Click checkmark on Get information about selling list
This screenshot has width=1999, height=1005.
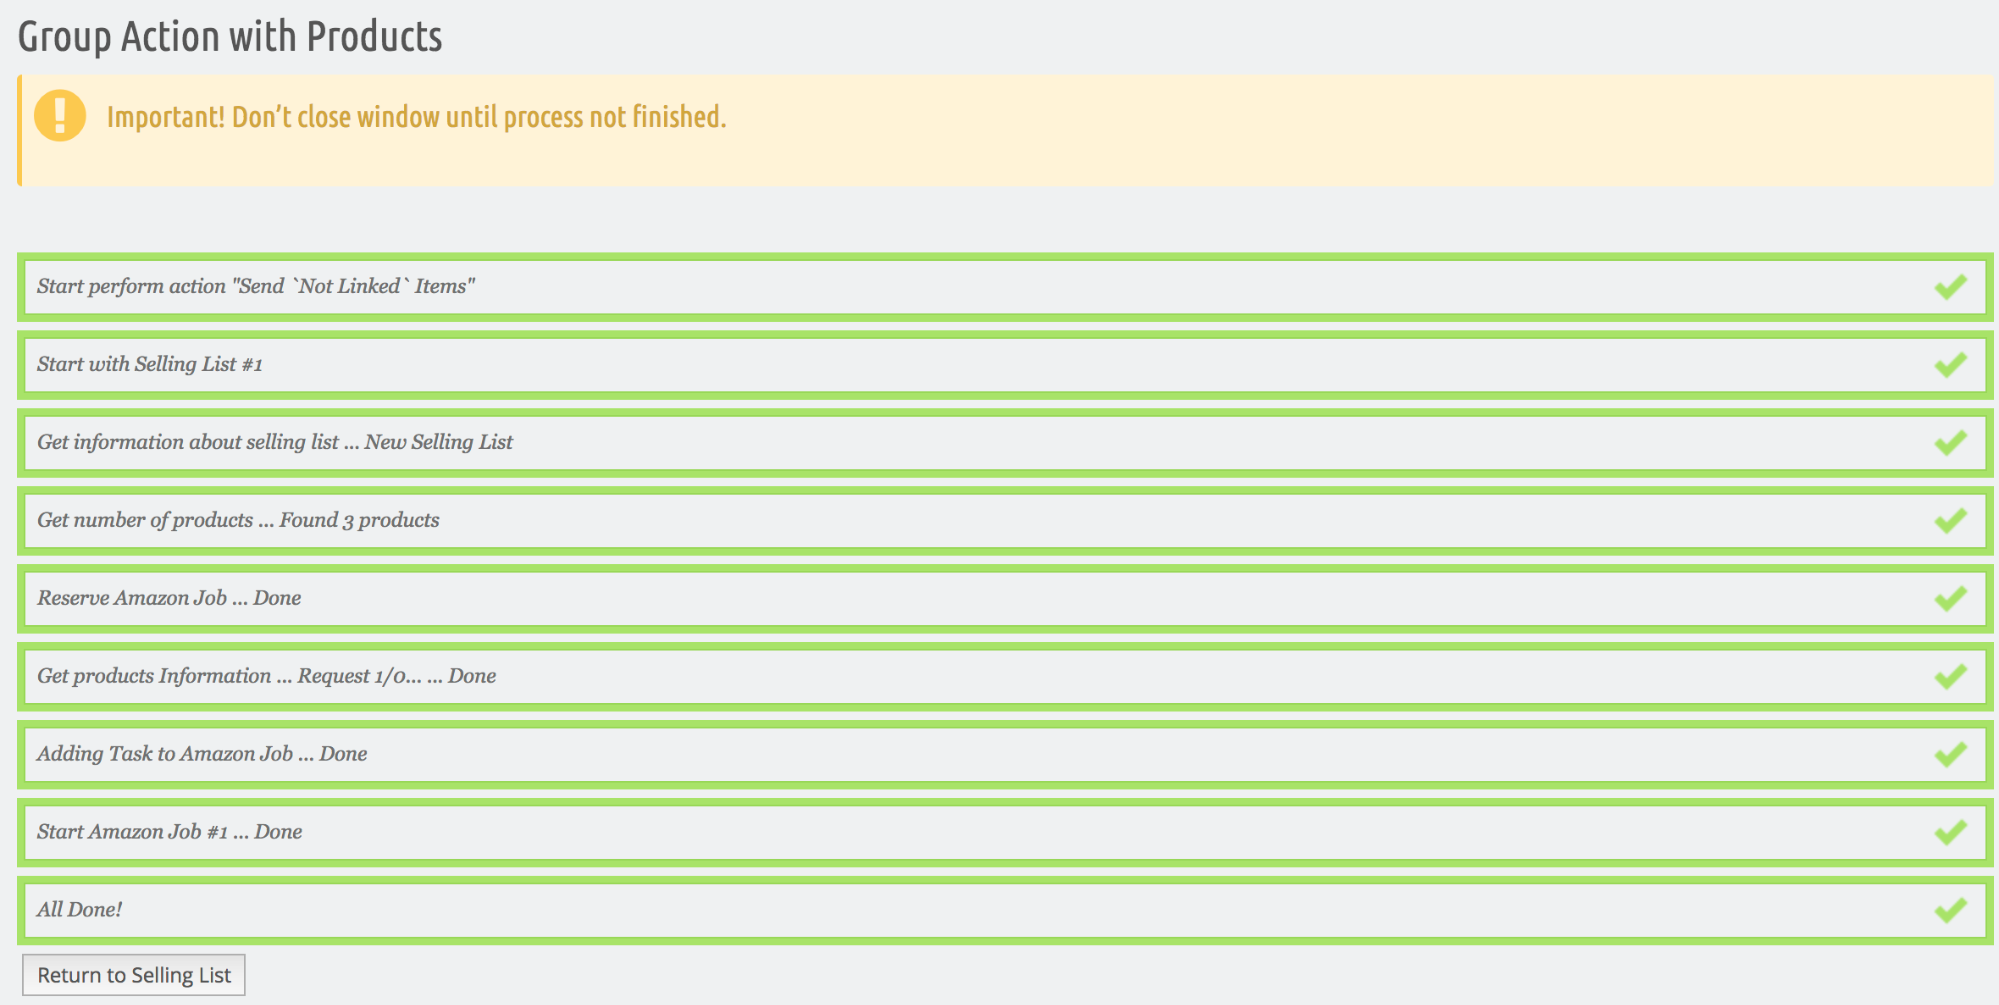(x=1950, y=443)
